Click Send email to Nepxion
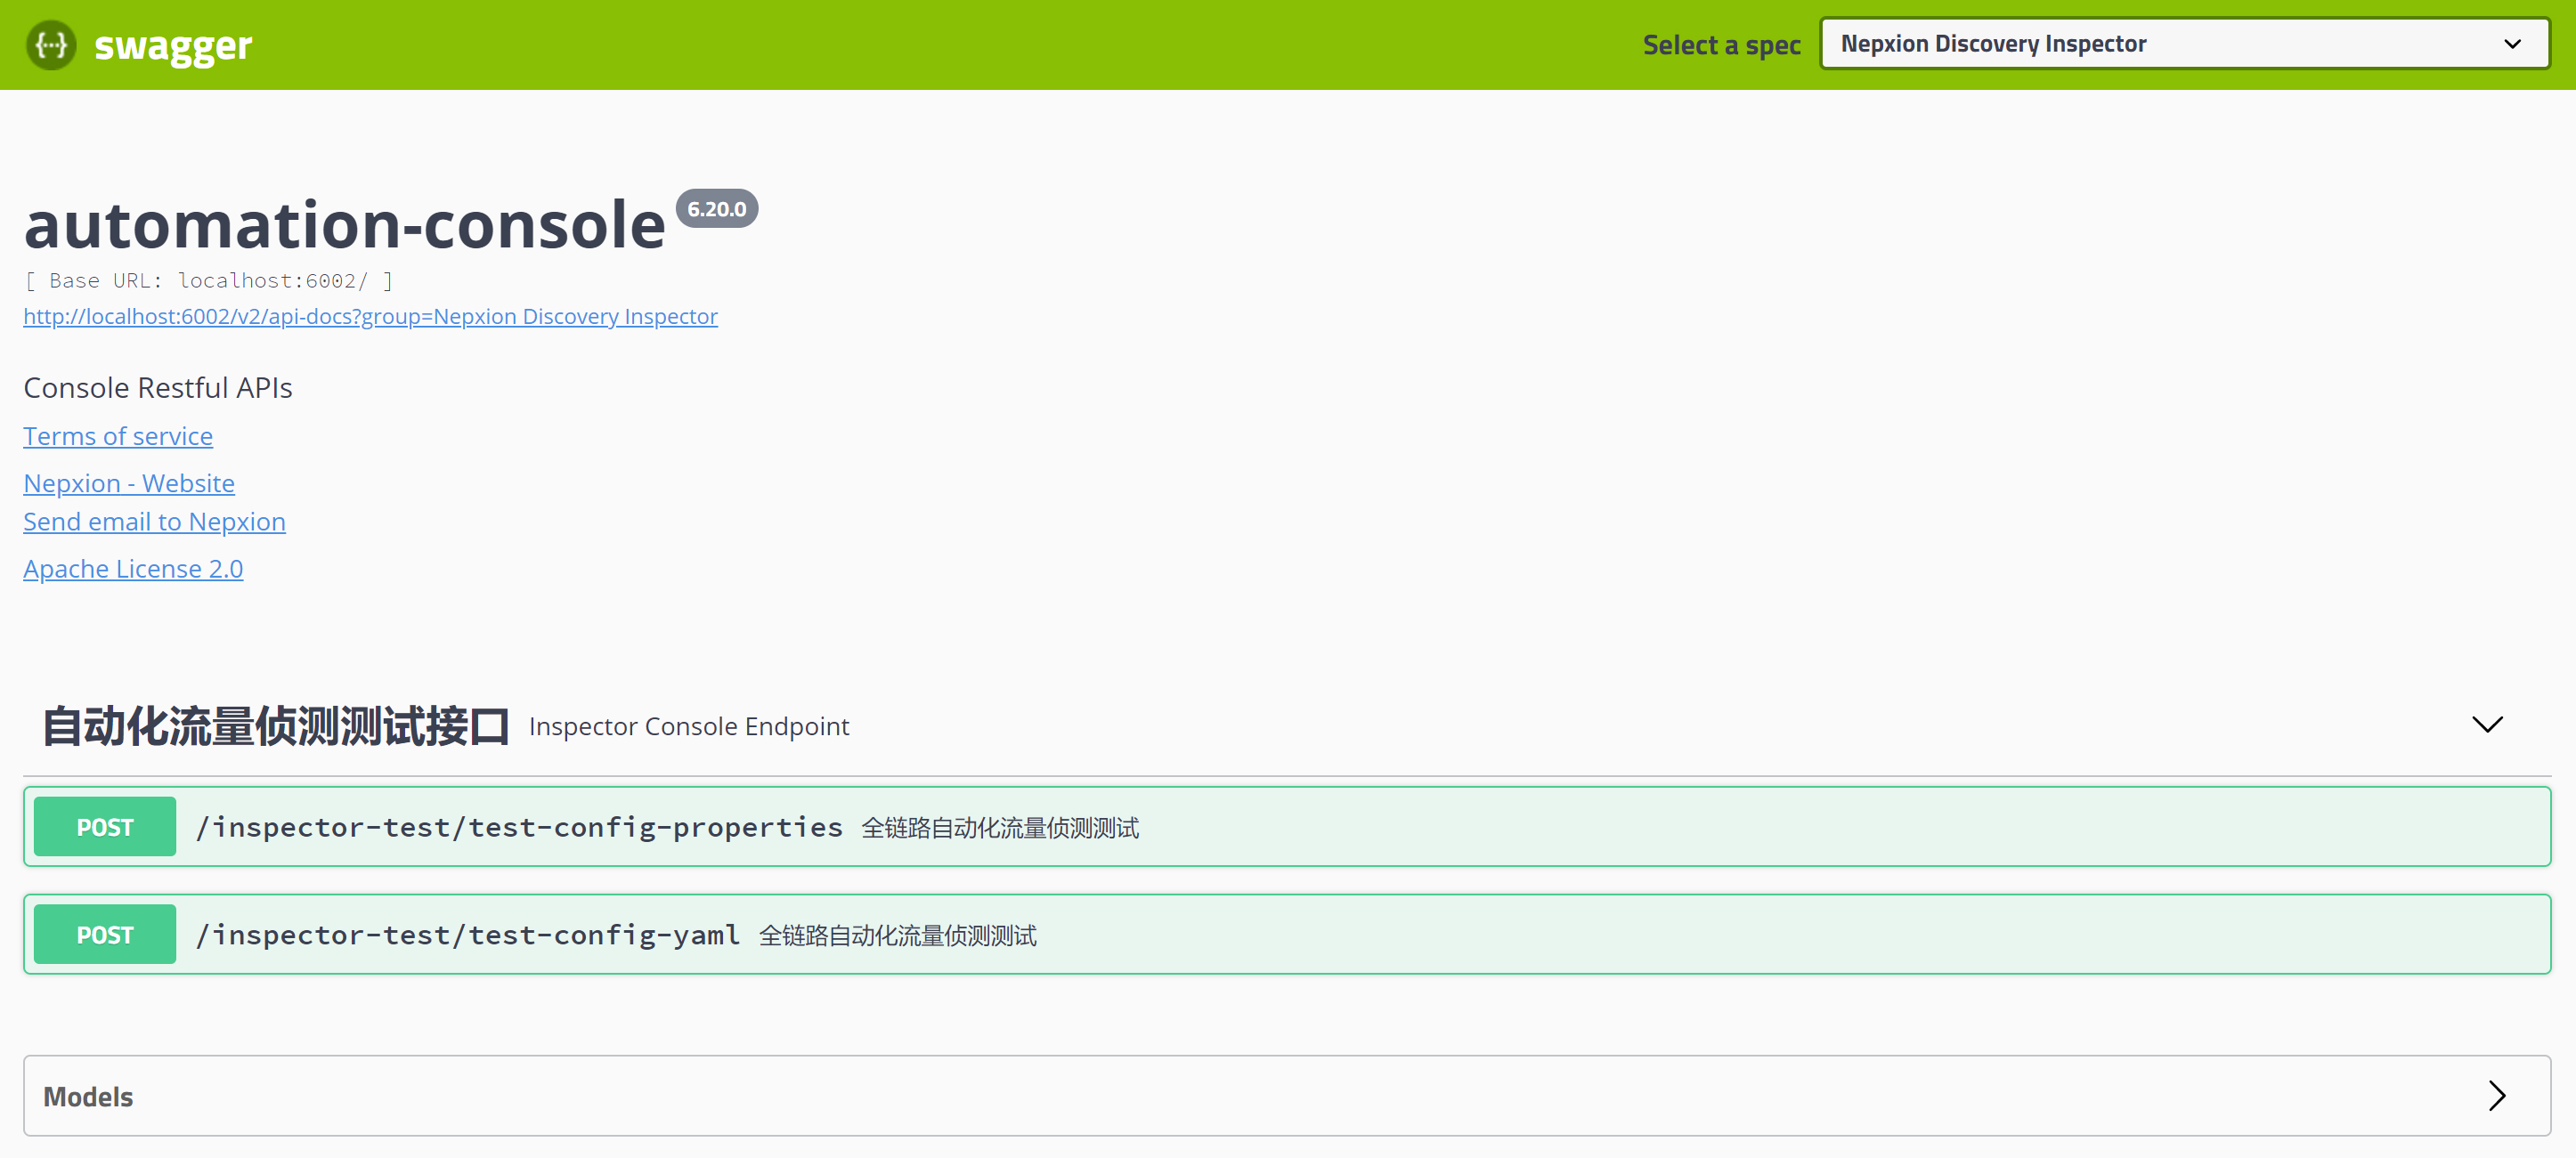Screen dimensions: 2576x1158 154,522
